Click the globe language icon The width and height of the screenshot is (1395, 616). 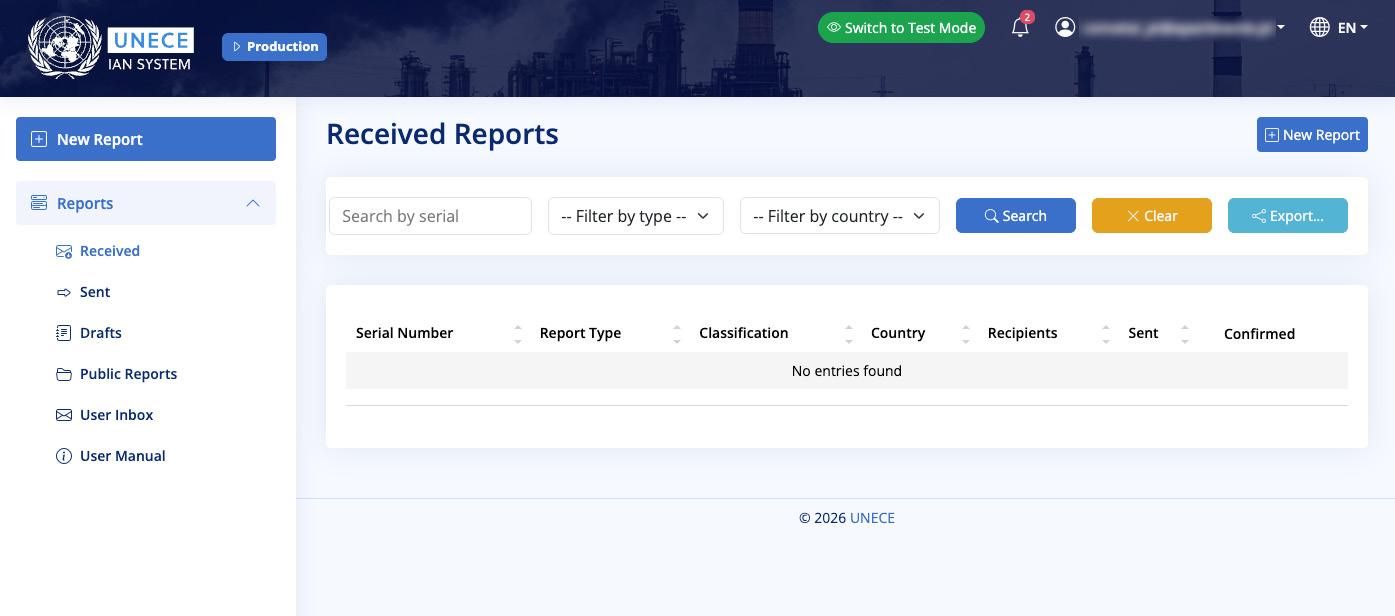[x=1319, y=27]
